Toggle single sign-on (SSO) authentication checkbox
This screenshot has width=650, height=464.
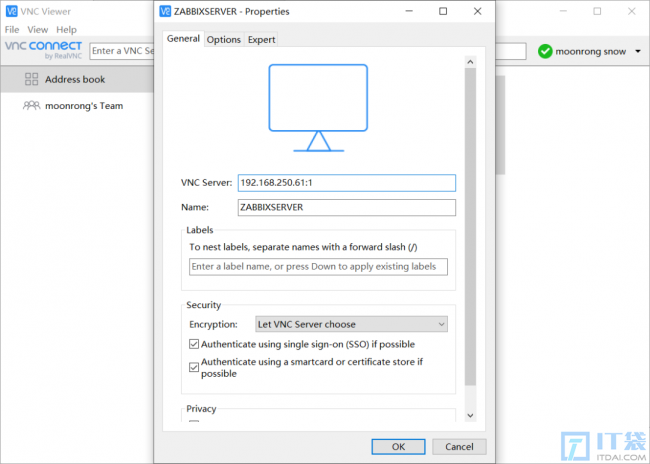[194, 344]
